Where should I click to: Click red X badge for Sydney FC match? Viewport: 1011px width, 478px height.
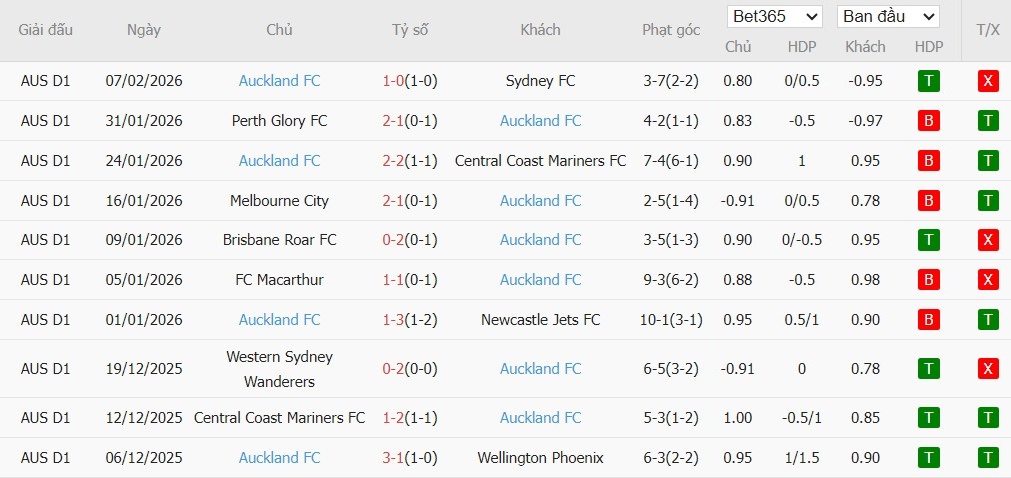(988, 81)
